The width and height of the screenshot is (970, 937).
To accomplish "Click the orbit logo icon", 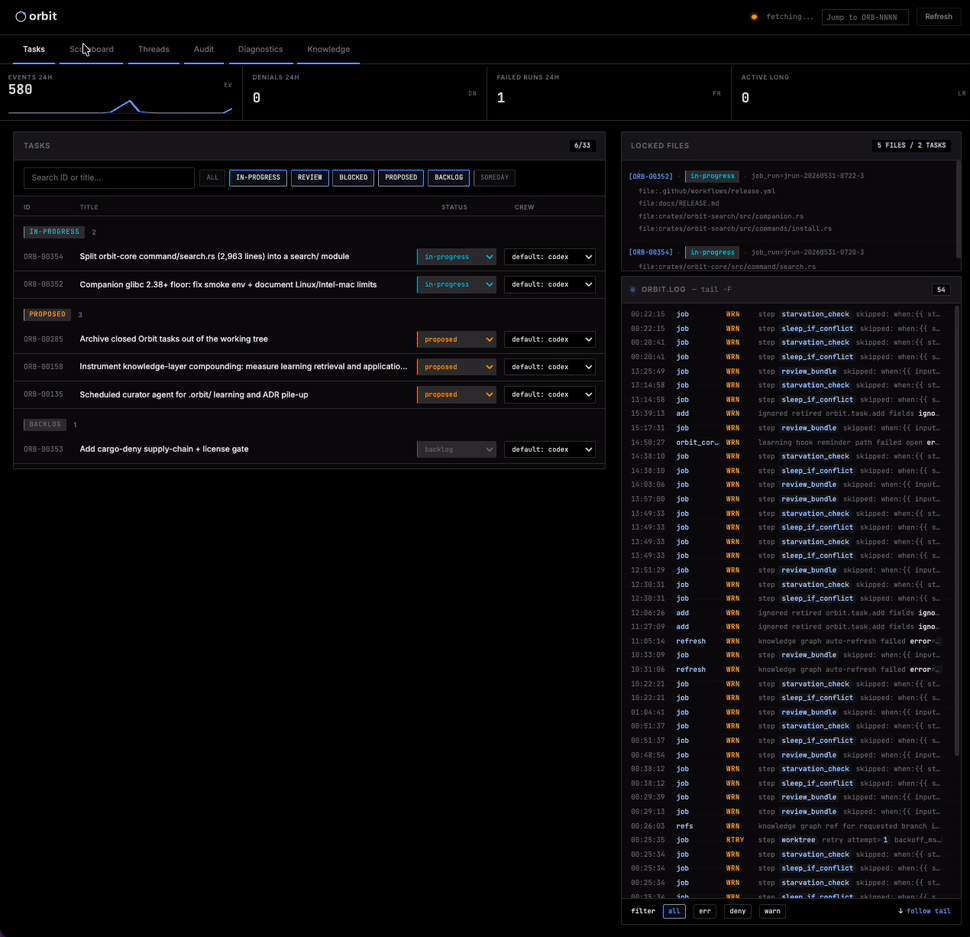I will click(20, 17).
